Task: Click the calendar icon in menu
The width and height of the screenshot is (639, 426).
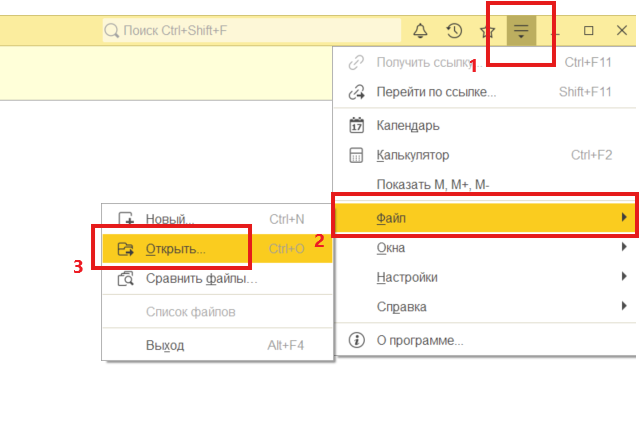Action: (356, 126)
